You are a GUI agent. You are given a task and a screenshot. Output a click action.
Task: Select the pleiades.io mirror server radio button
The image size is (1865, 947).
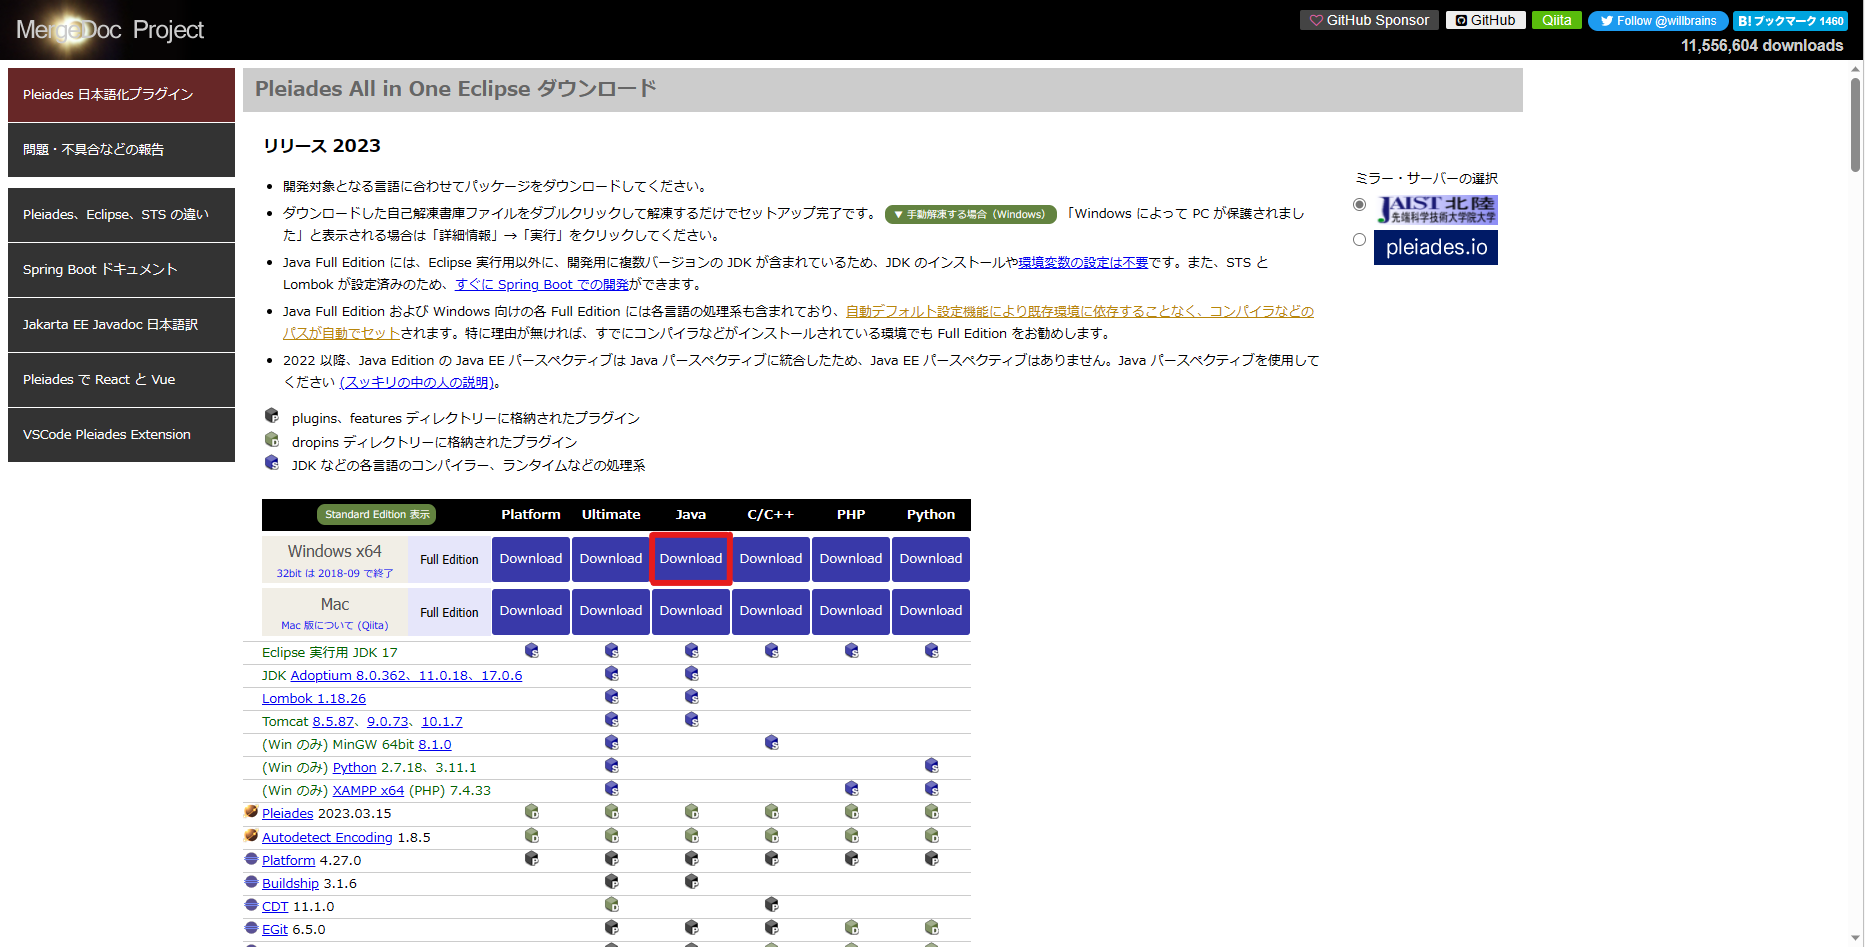1359,239
